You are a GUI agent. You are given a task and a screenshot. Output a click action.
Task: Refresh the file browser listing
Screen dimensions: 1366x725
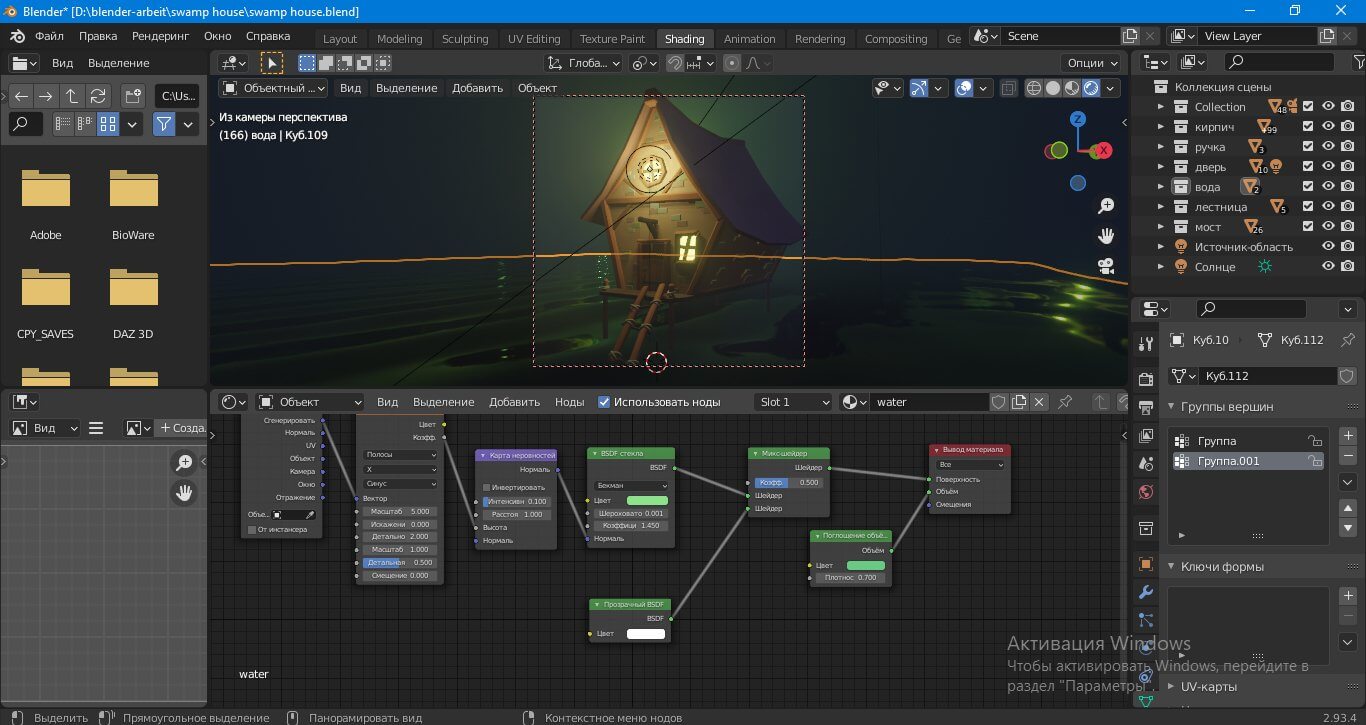pos(98,96)
